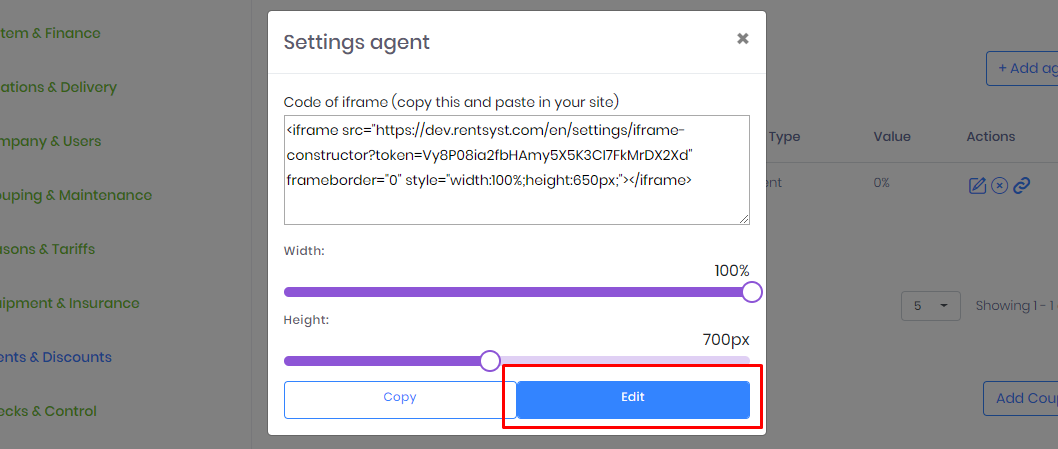Viewport: 1058px width, 449px height.
Task: Go to Grouping & Maintenance section
Action: tap(76, 195)
